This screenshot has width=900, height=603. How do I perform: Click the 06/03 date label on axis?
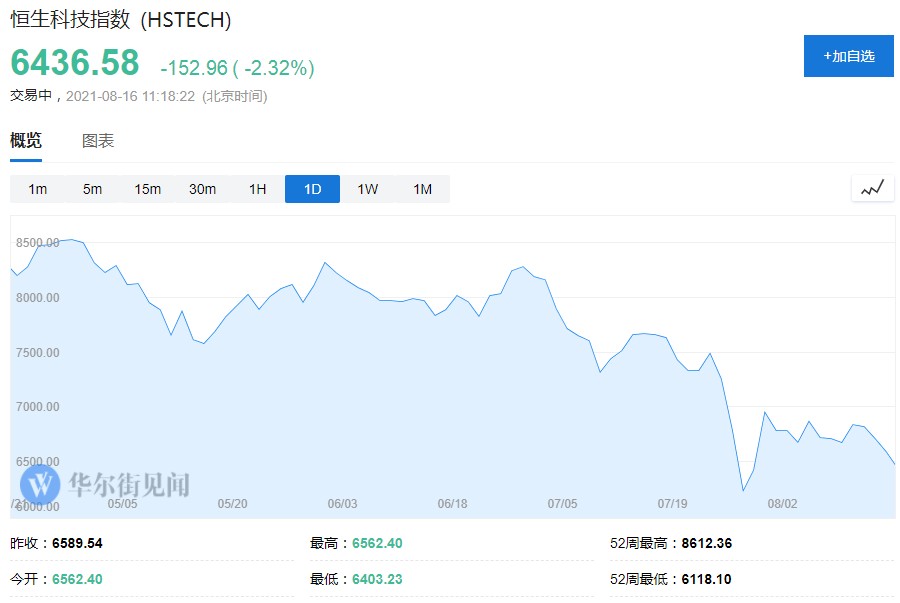(342, 503)
